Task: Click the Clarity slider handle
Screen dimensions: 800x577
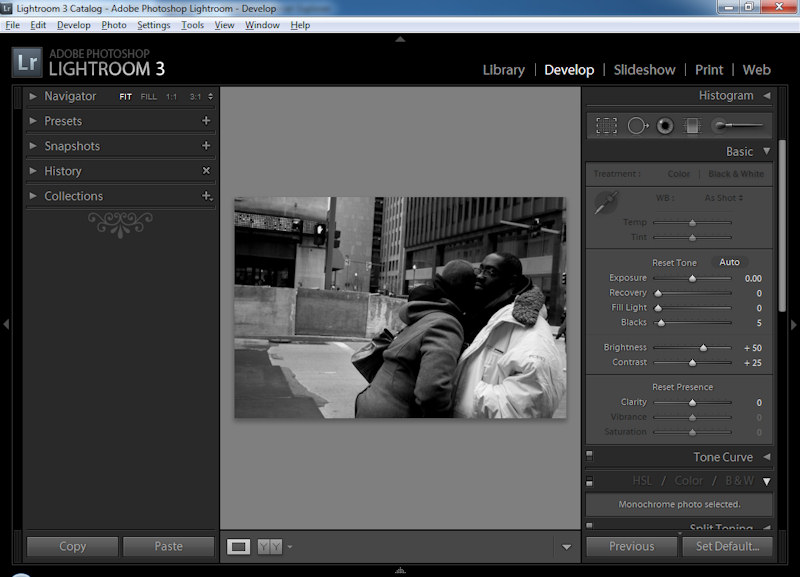Action: click(692, 403)
